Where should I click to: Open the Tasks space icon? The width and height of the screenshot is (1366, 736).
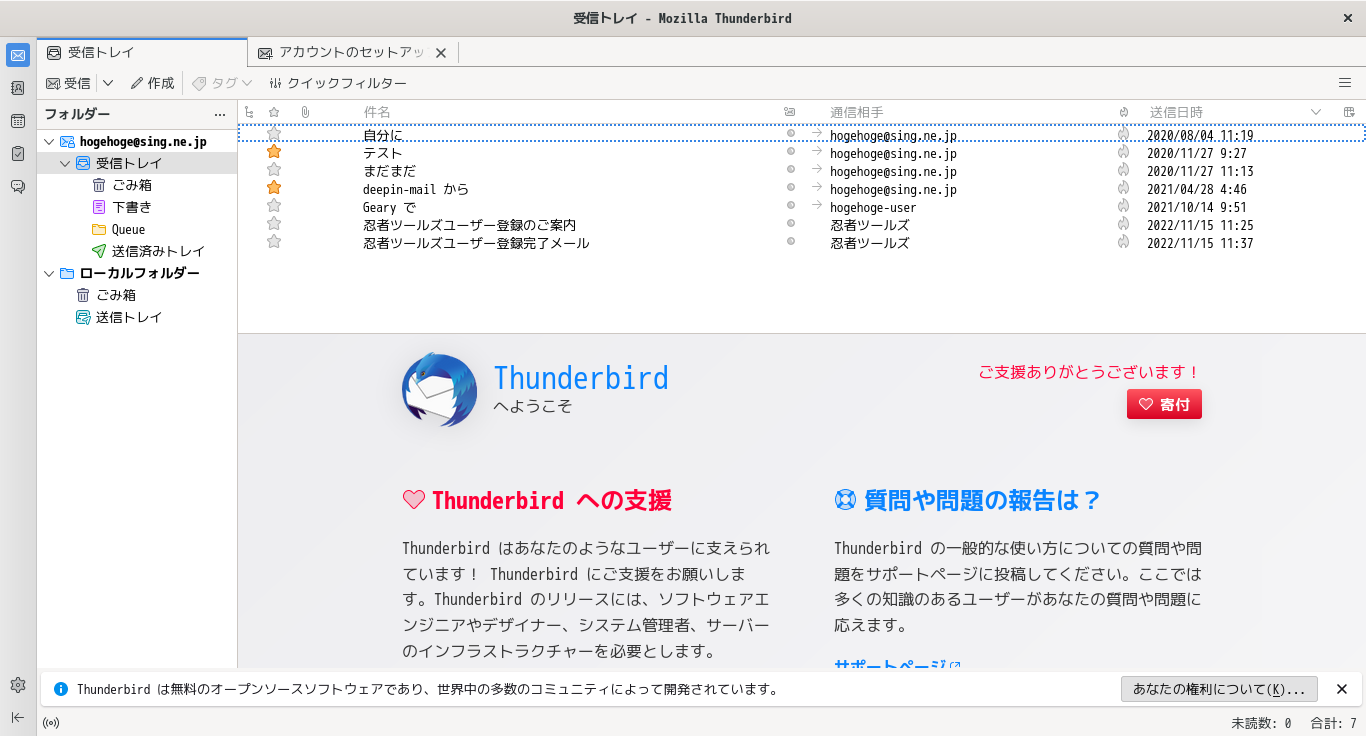coord(18,153)
